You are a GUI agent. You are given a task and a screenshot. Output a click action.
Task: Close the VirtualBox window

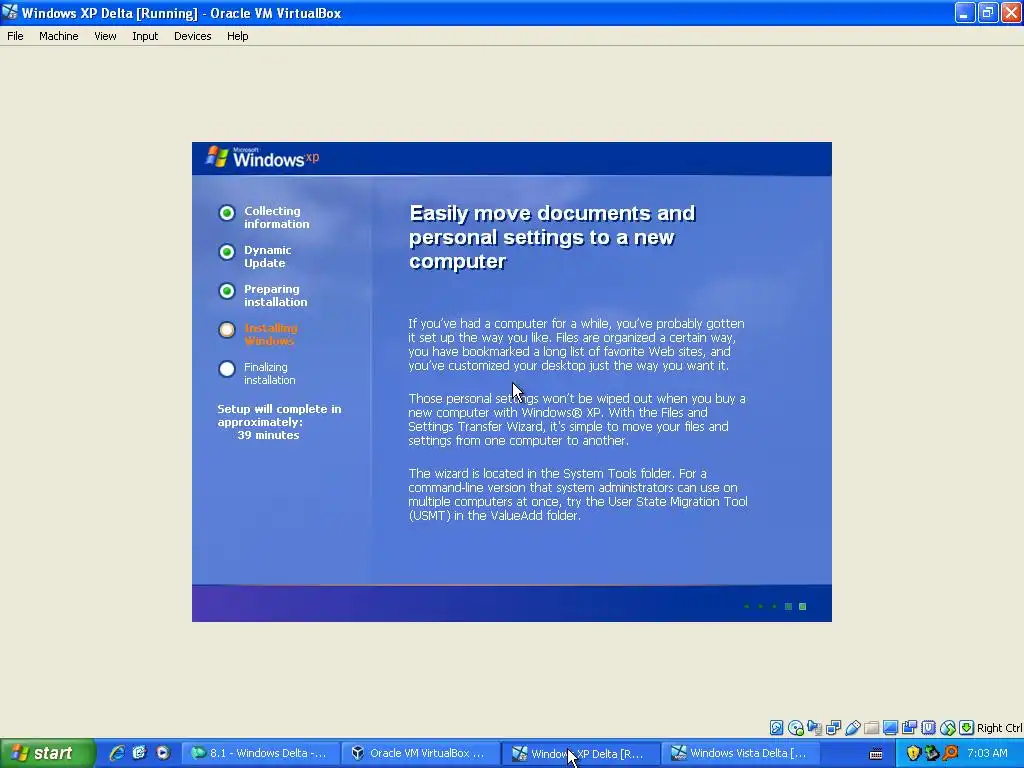(x=1011, y=12)
